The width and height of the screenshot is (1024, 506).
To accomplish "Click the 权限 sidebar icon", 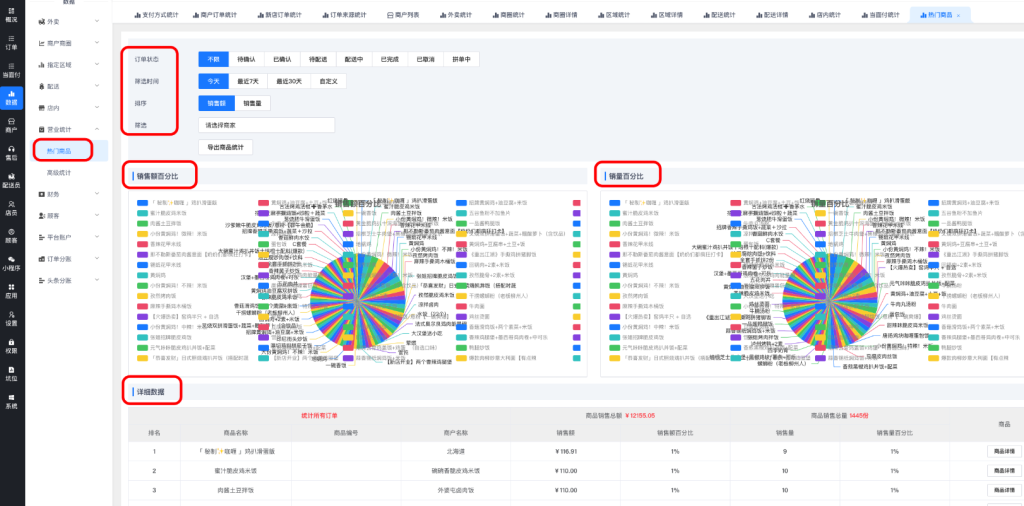I will (11, 347).
